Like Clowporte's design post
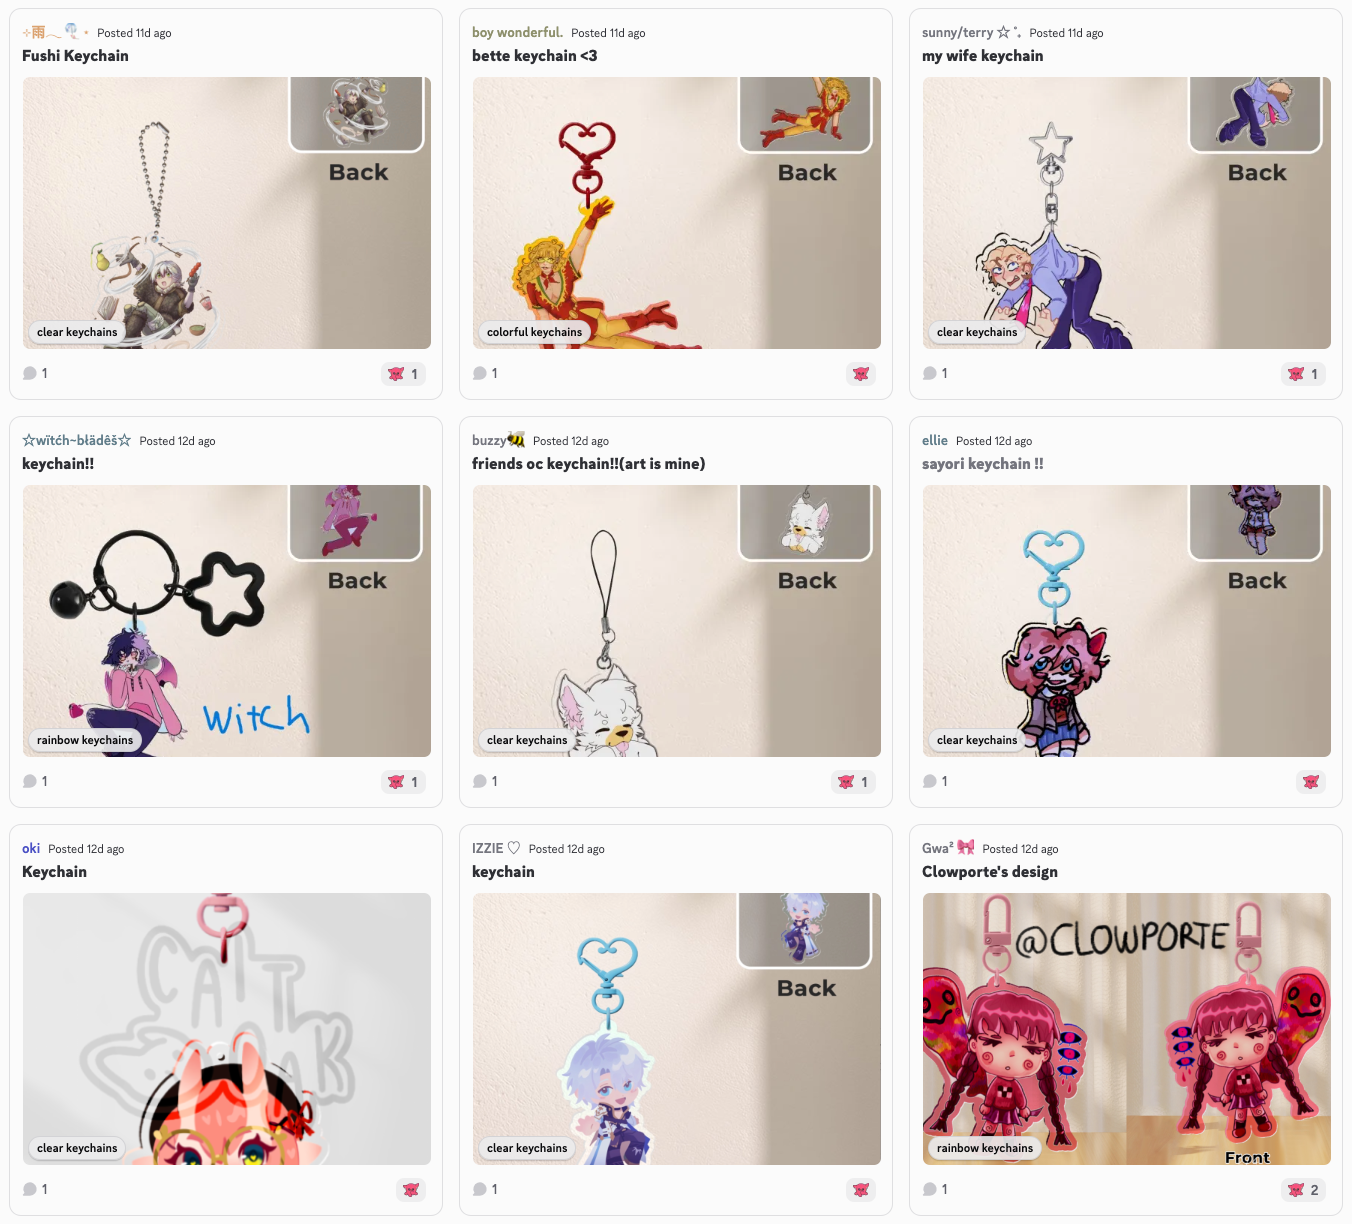Viewport: 1352px width, 1224px height. [x=1303, y=1190]
